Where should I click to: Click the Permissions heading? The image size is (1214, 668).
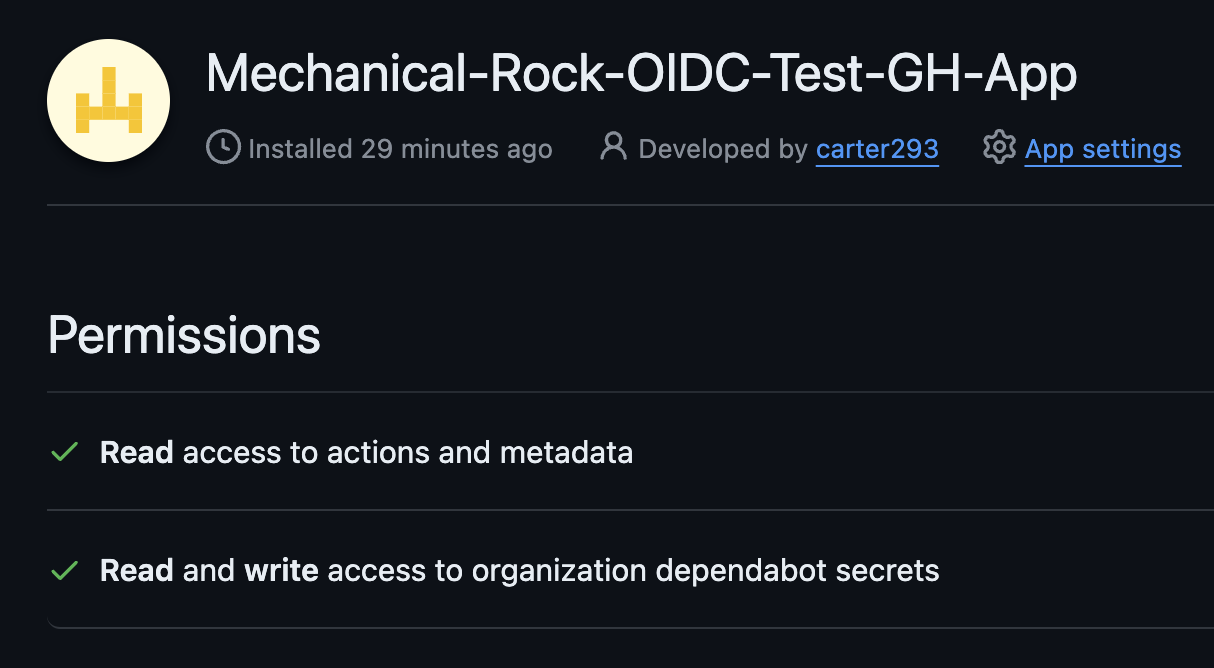tap(184, 336)
